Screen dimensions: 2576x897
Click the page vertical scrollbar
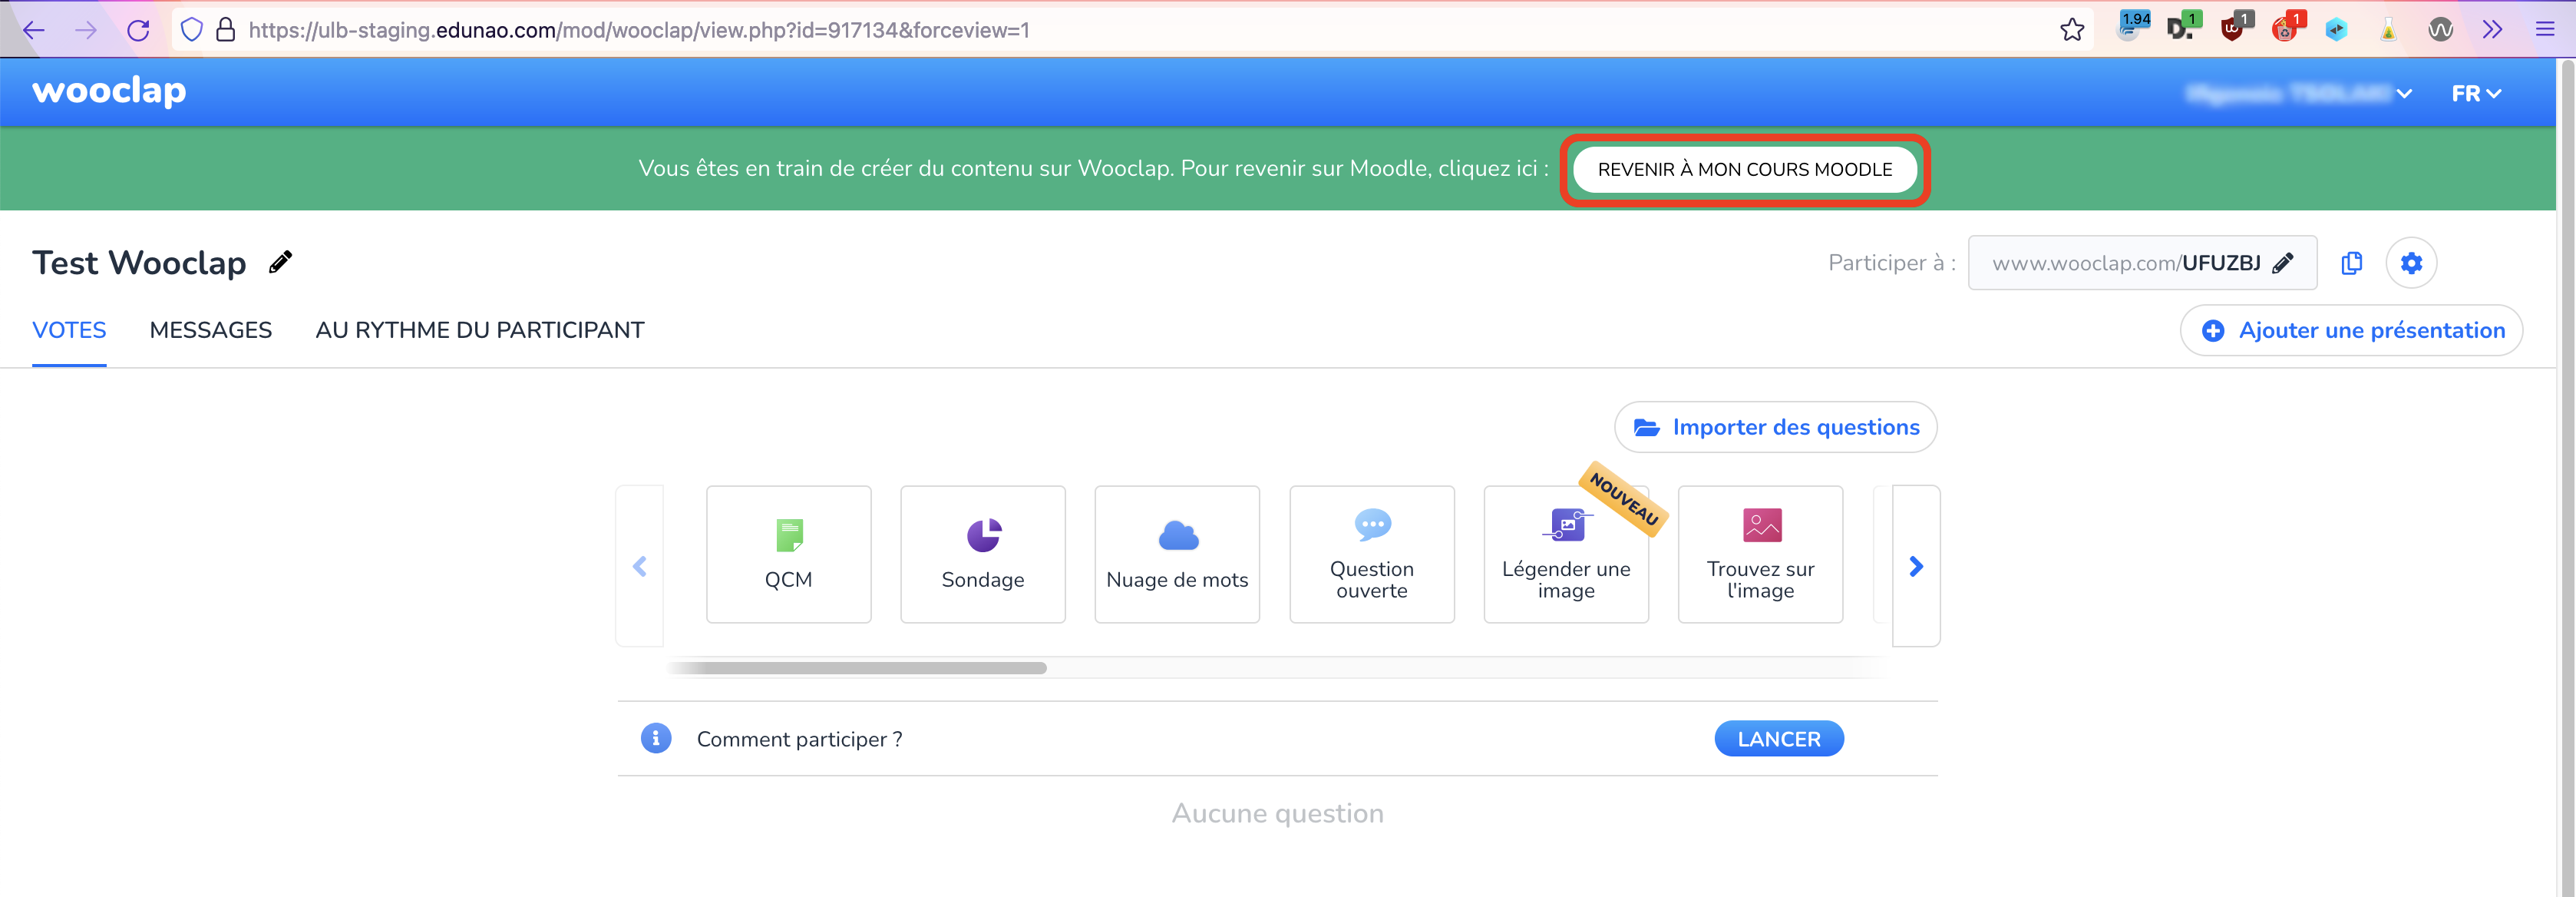tap(2567, 478)
